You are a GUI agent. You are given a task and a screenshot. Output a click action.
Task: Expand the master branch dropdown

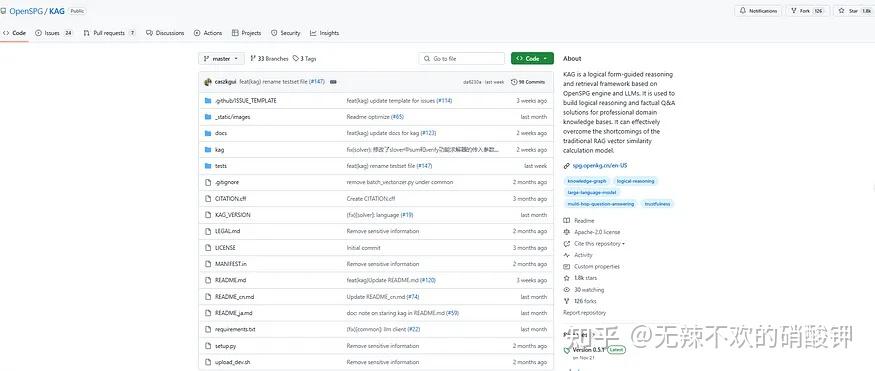tap(221, 59)
